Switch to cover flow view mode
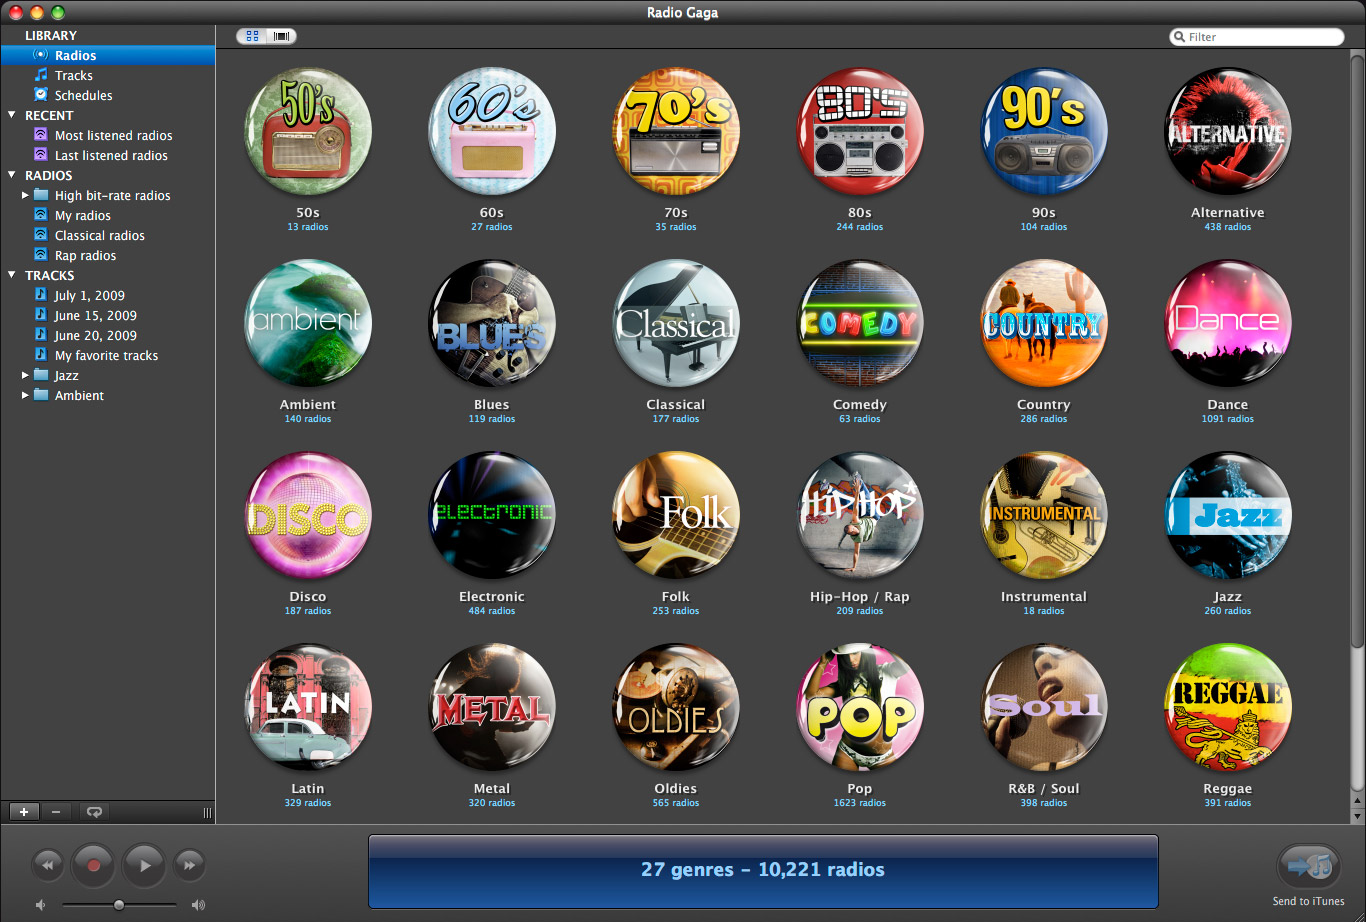Image resolution: width=1366 pixels, height=922 pixels. [281, 36]
